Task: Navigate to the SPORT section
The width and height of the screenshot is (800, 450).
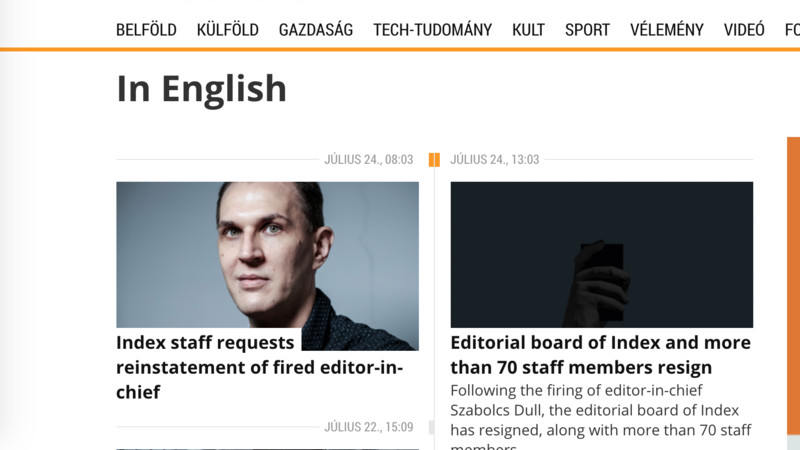Action: point(587,30)
